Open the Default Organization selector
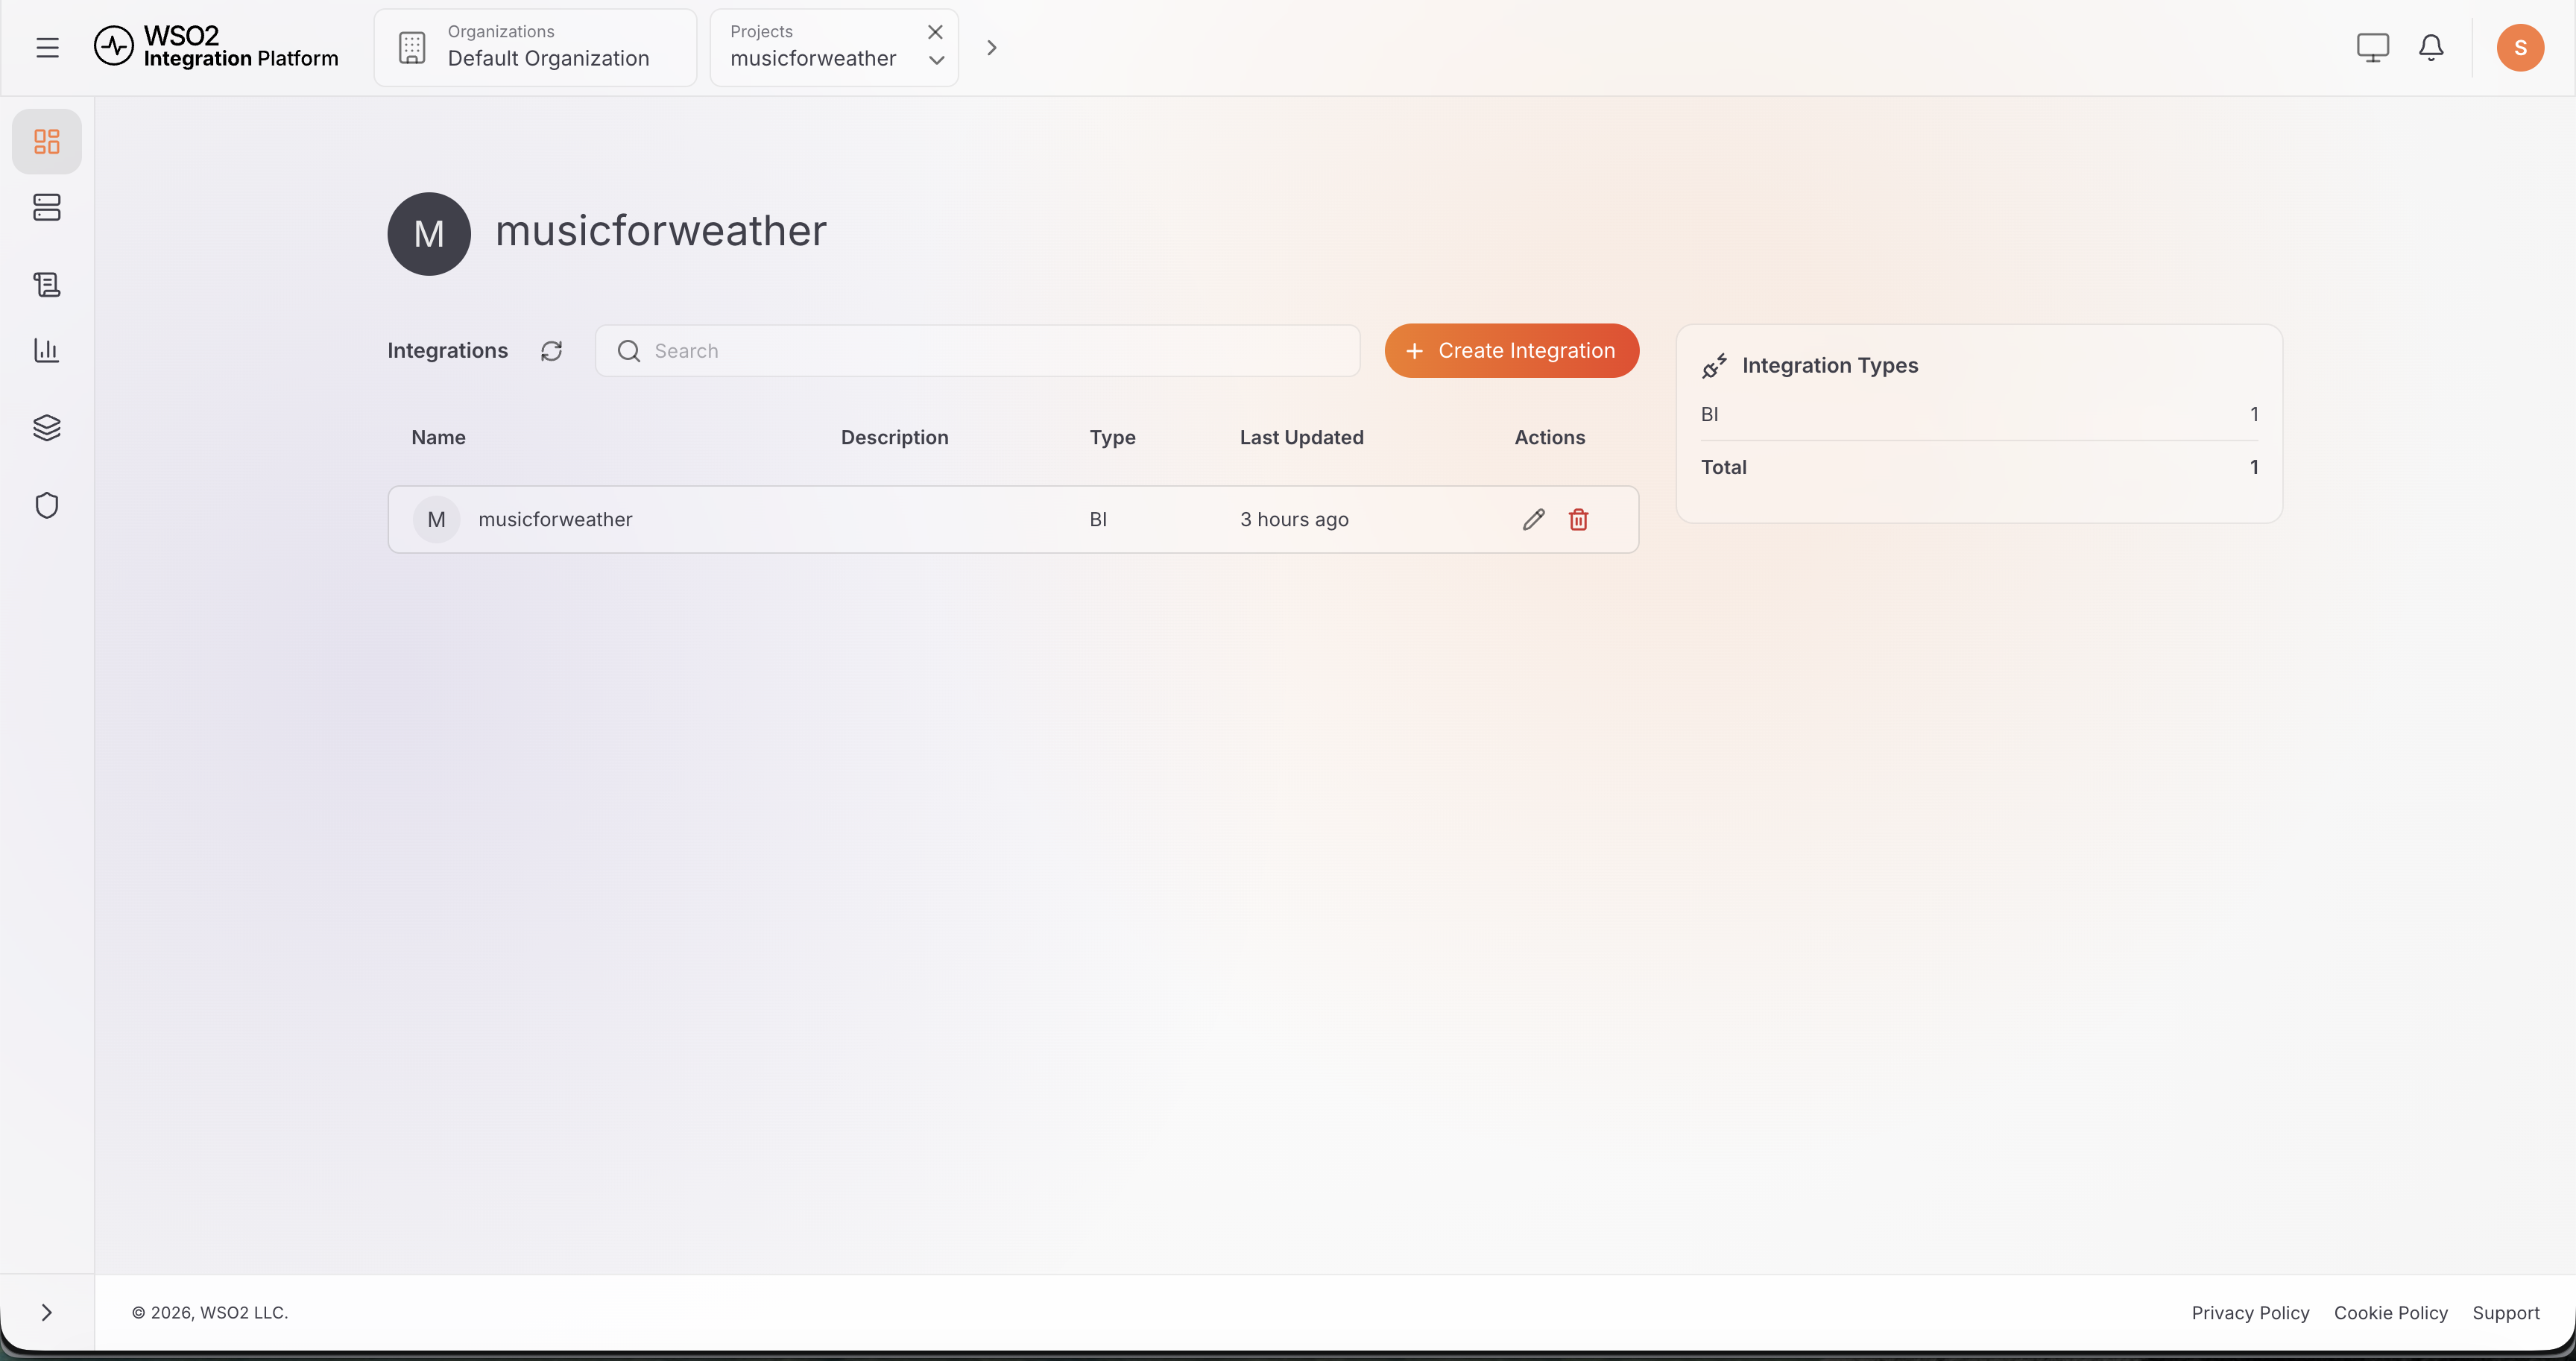 pyautogui.click(x=535, y=47)
